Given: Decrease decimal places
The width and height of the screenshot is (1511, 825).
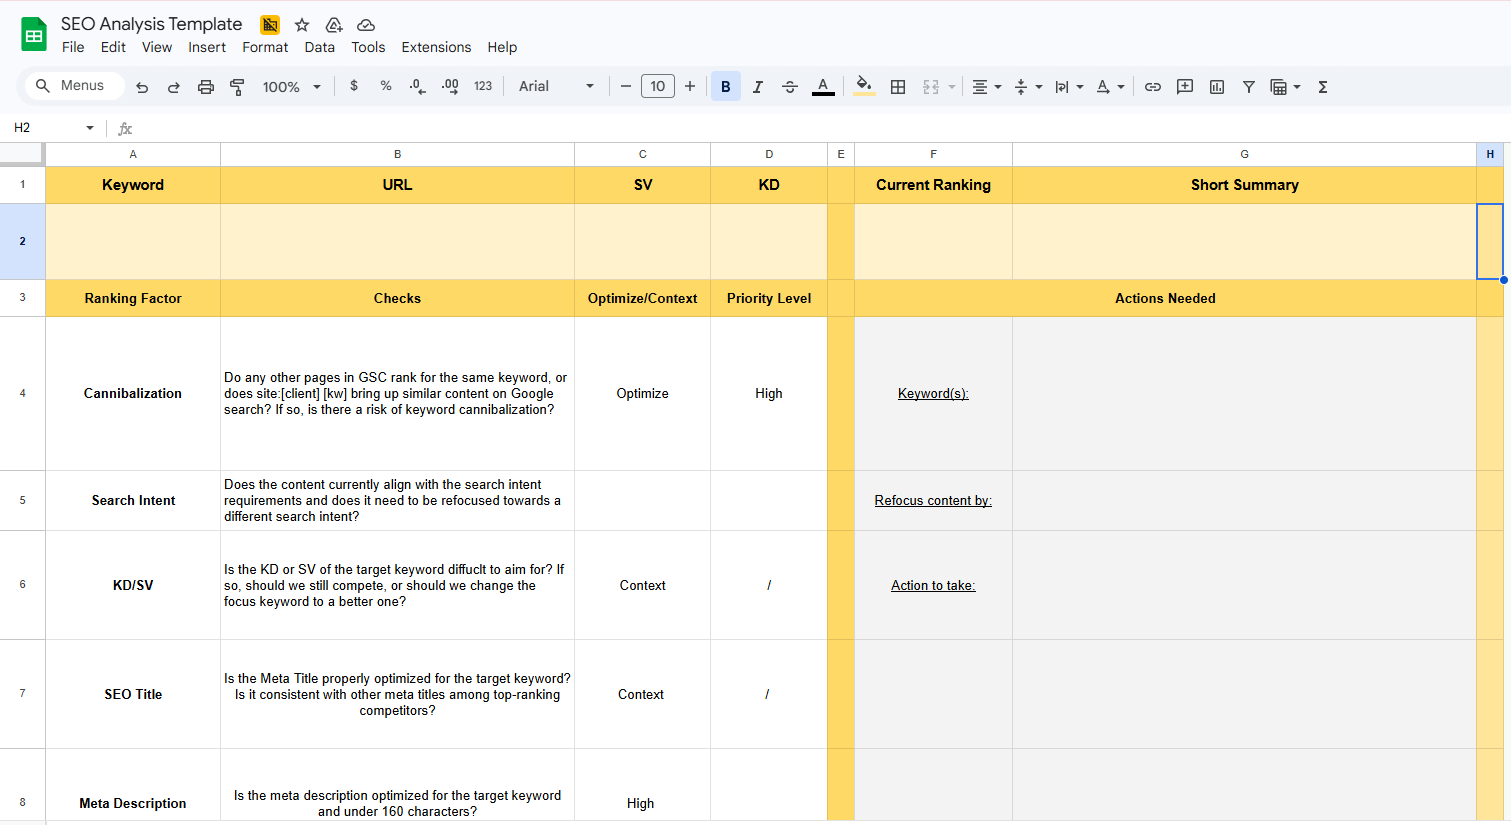Looking at the screenshot, I should [x=418, y=86].
